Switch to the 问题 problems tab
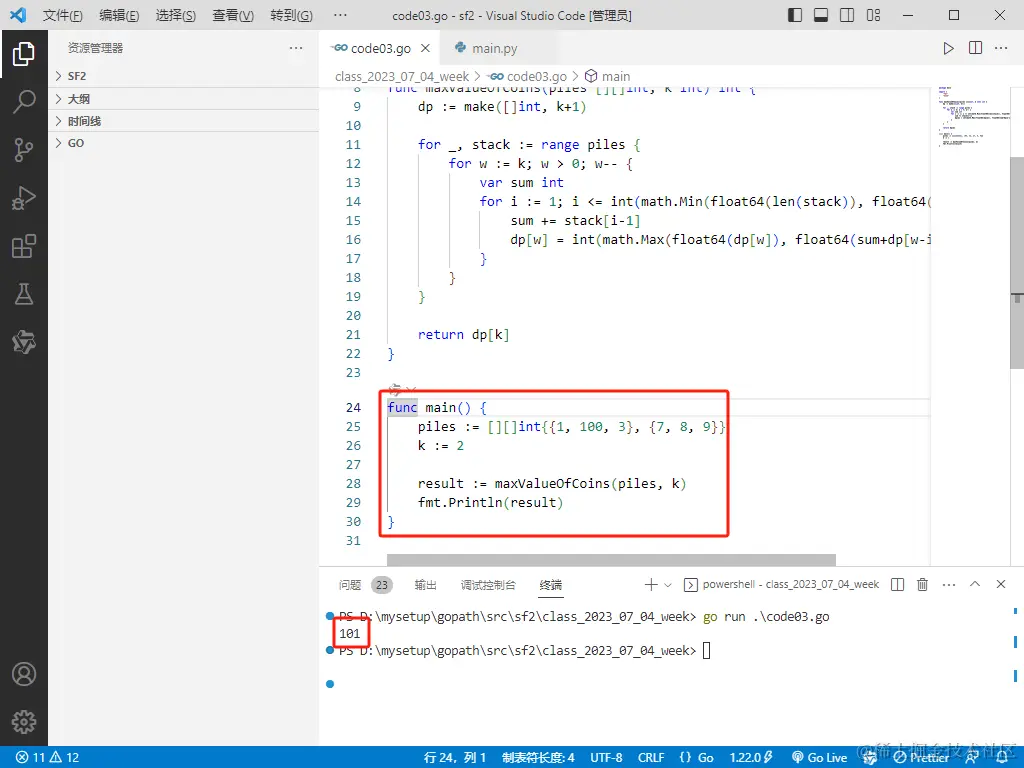The image size is (1024, 768). pyautogui.click(x=349, y=585)
